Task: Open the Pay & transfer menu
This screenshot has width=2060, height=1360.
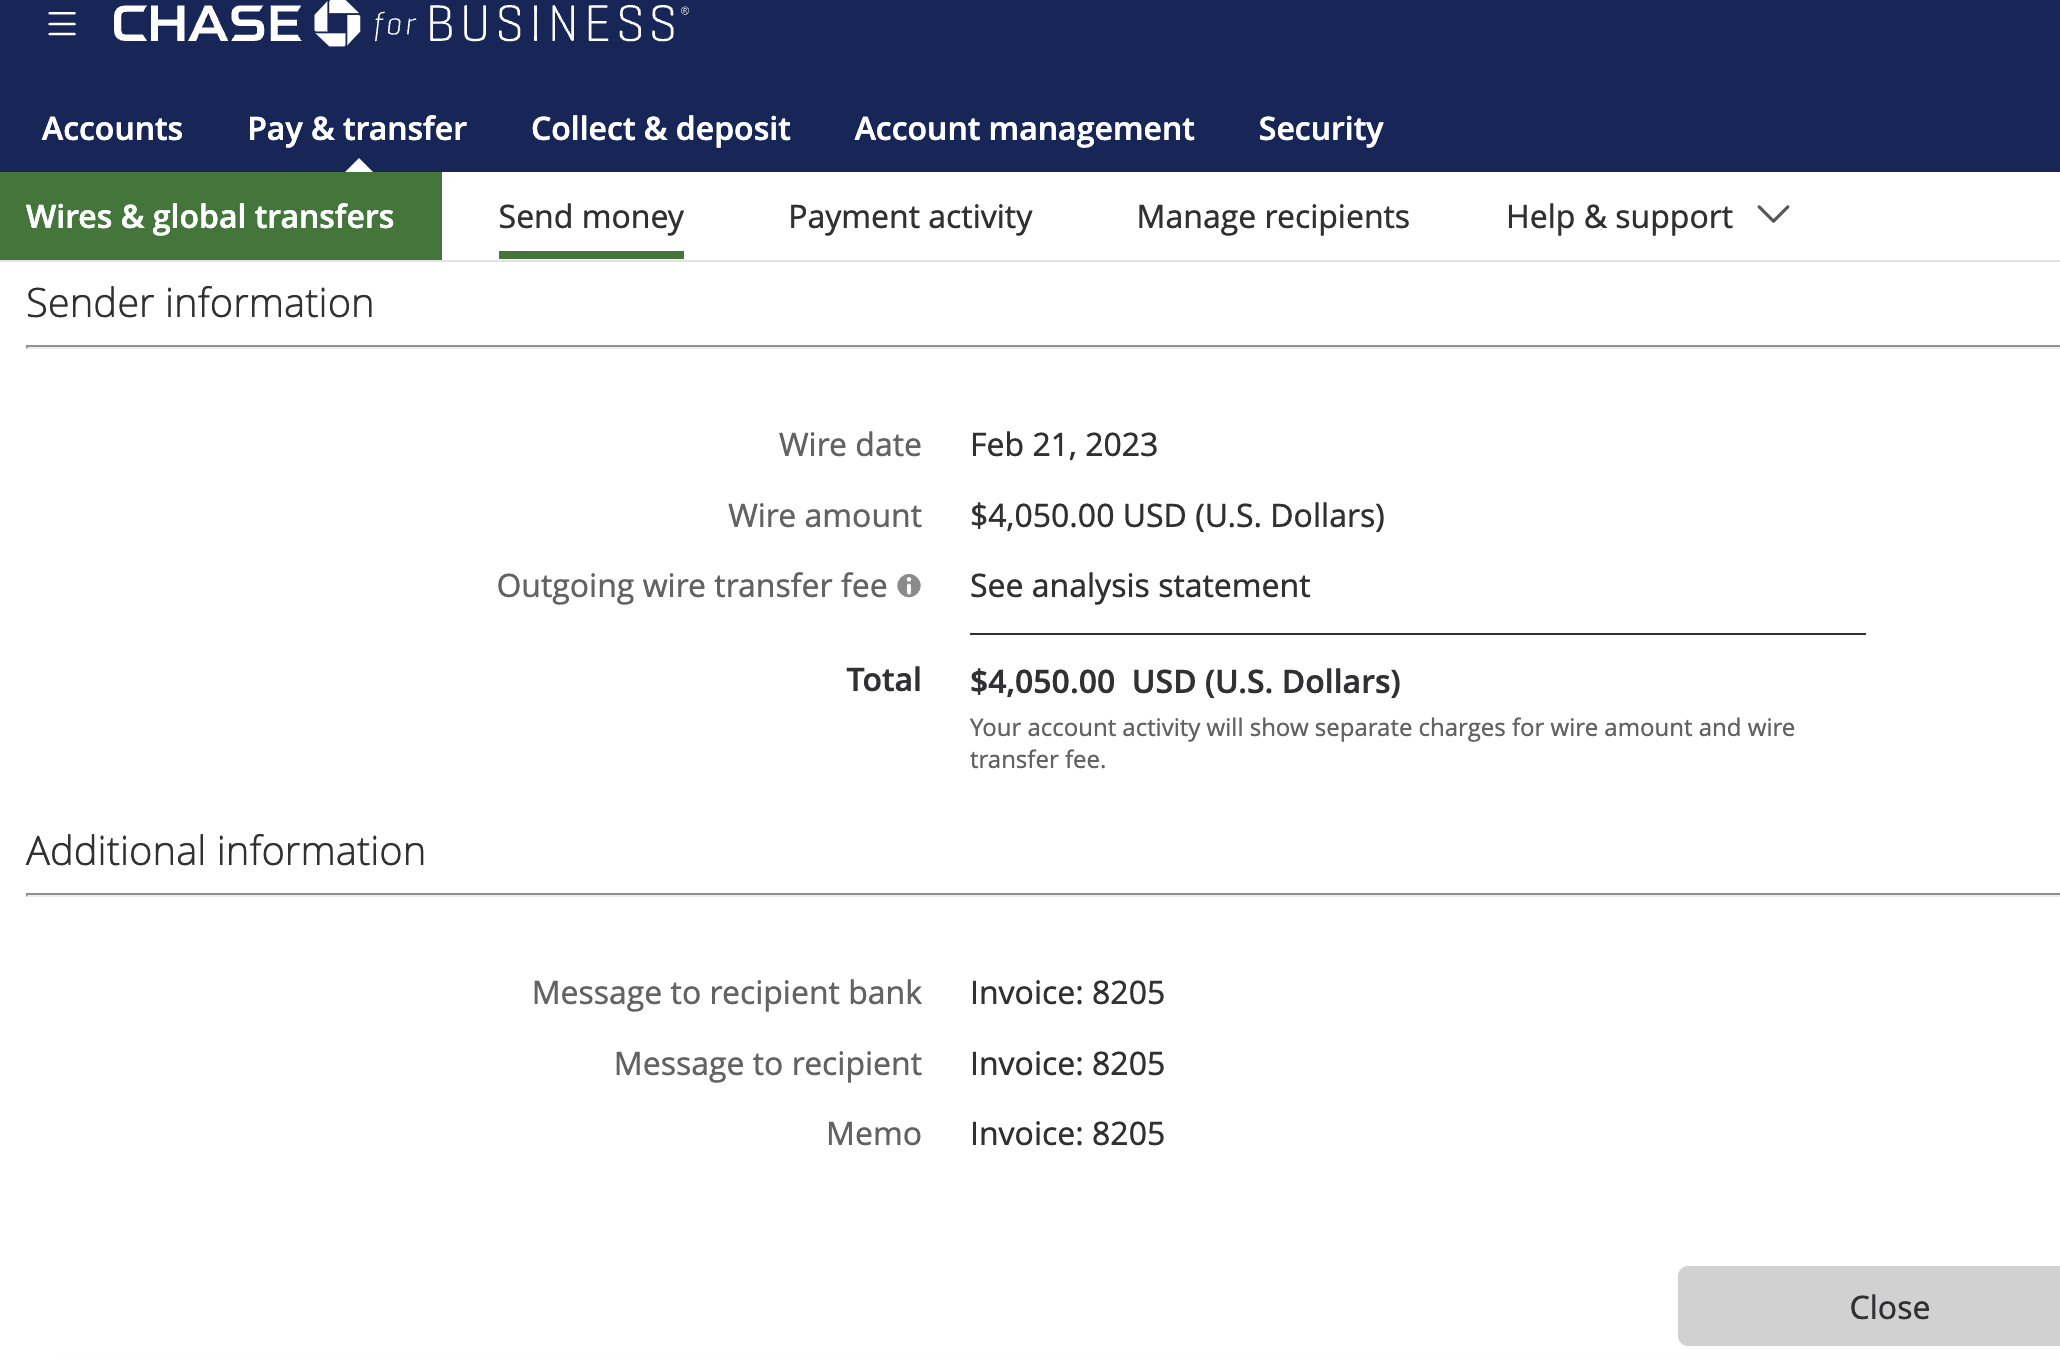Action: (x=357, y=128)
